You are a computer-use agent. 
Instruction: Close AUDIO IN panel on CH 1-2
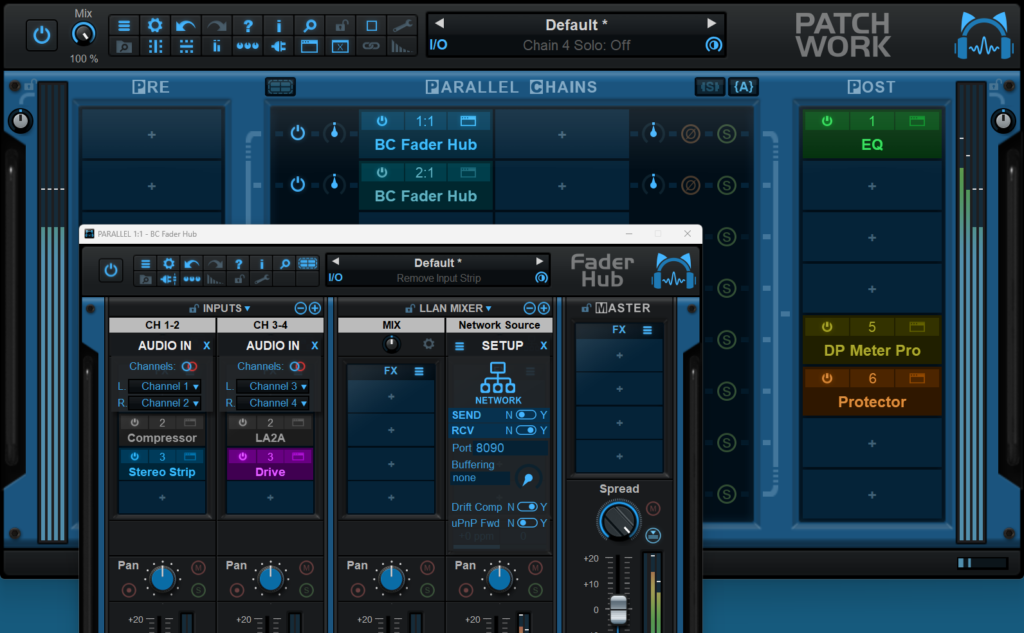click(206, 346)
